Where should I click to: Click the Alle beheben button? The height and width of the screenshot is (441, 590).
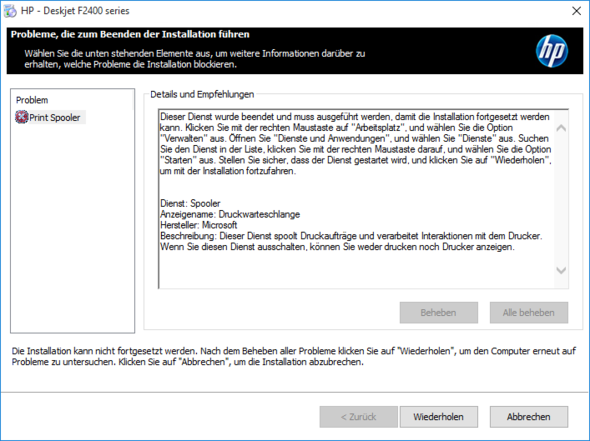[529, 312]
